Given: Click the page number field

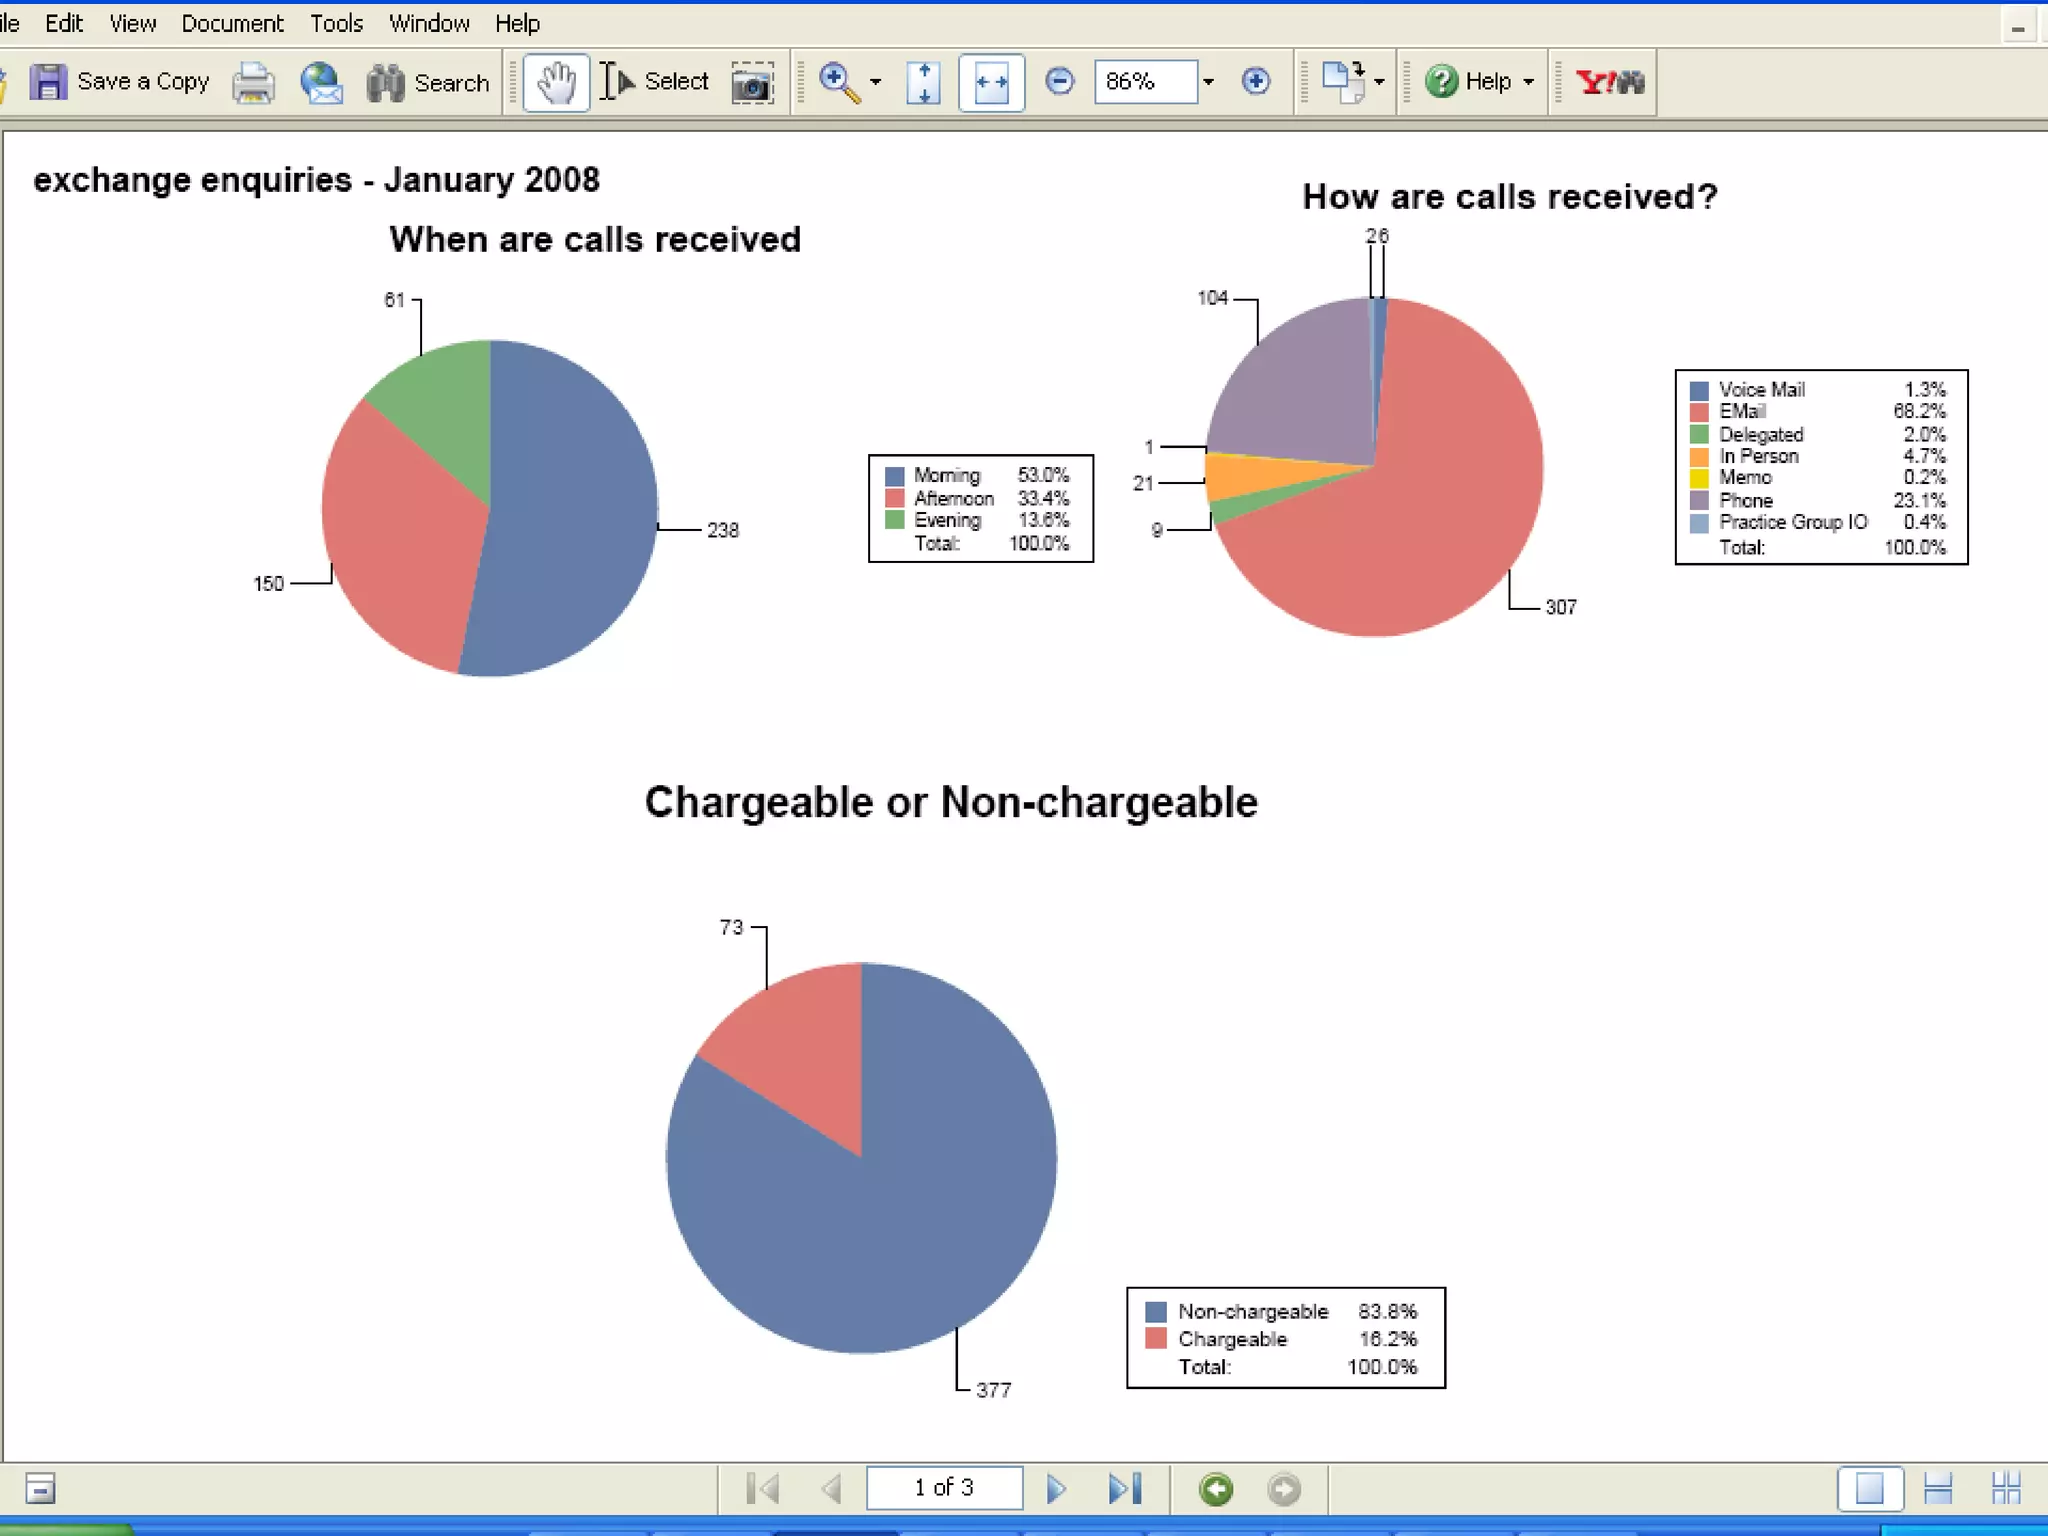Looking at the screenshot, I should pyautogui.click(x=944, y=1488).
